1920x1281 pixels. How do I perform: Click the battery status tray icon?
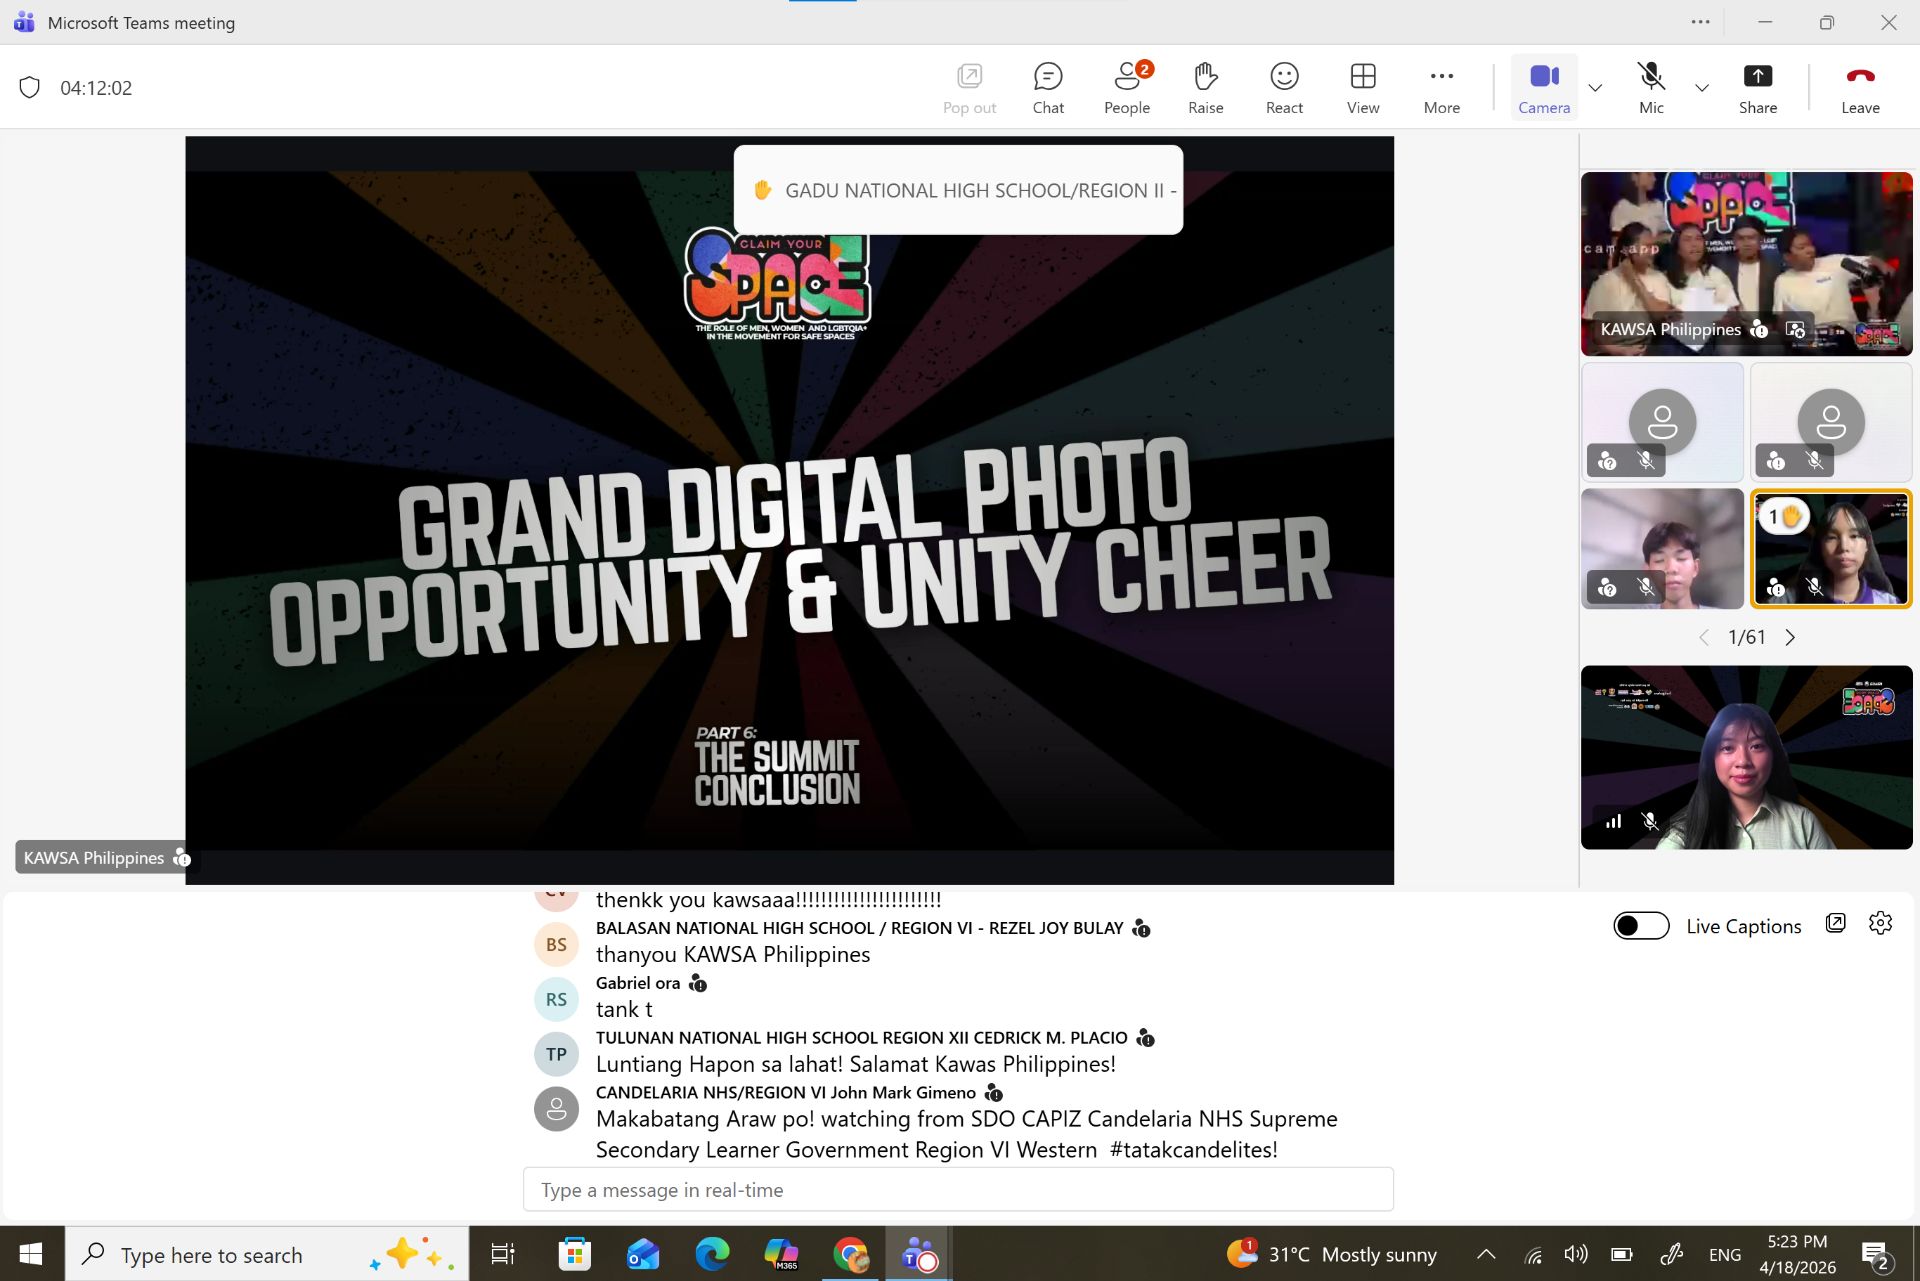point(1621,1254)
